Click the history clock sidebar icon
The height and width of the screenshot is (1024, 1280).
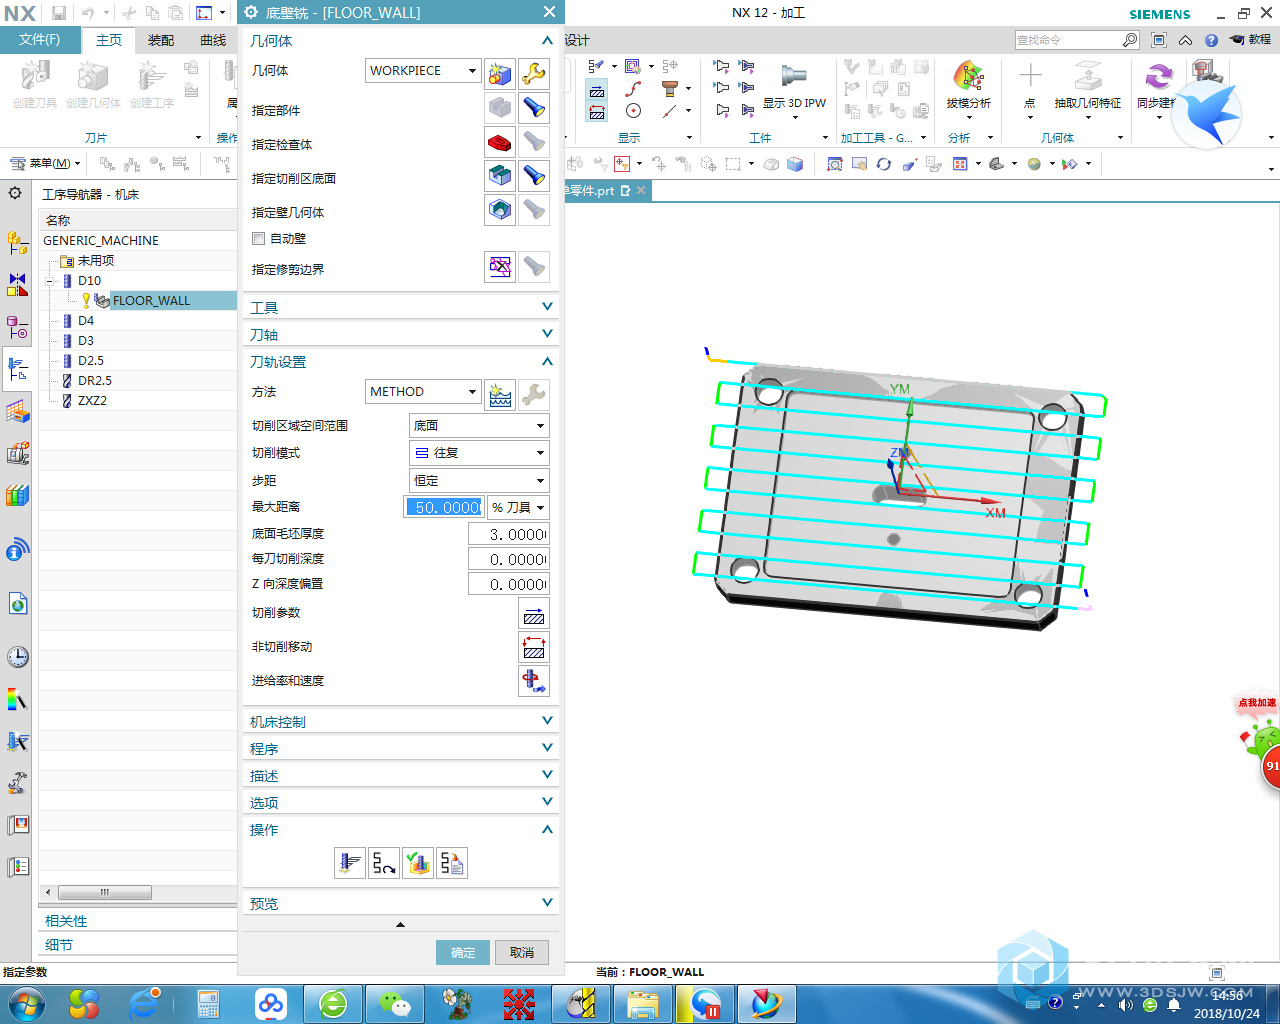(18, 657)
